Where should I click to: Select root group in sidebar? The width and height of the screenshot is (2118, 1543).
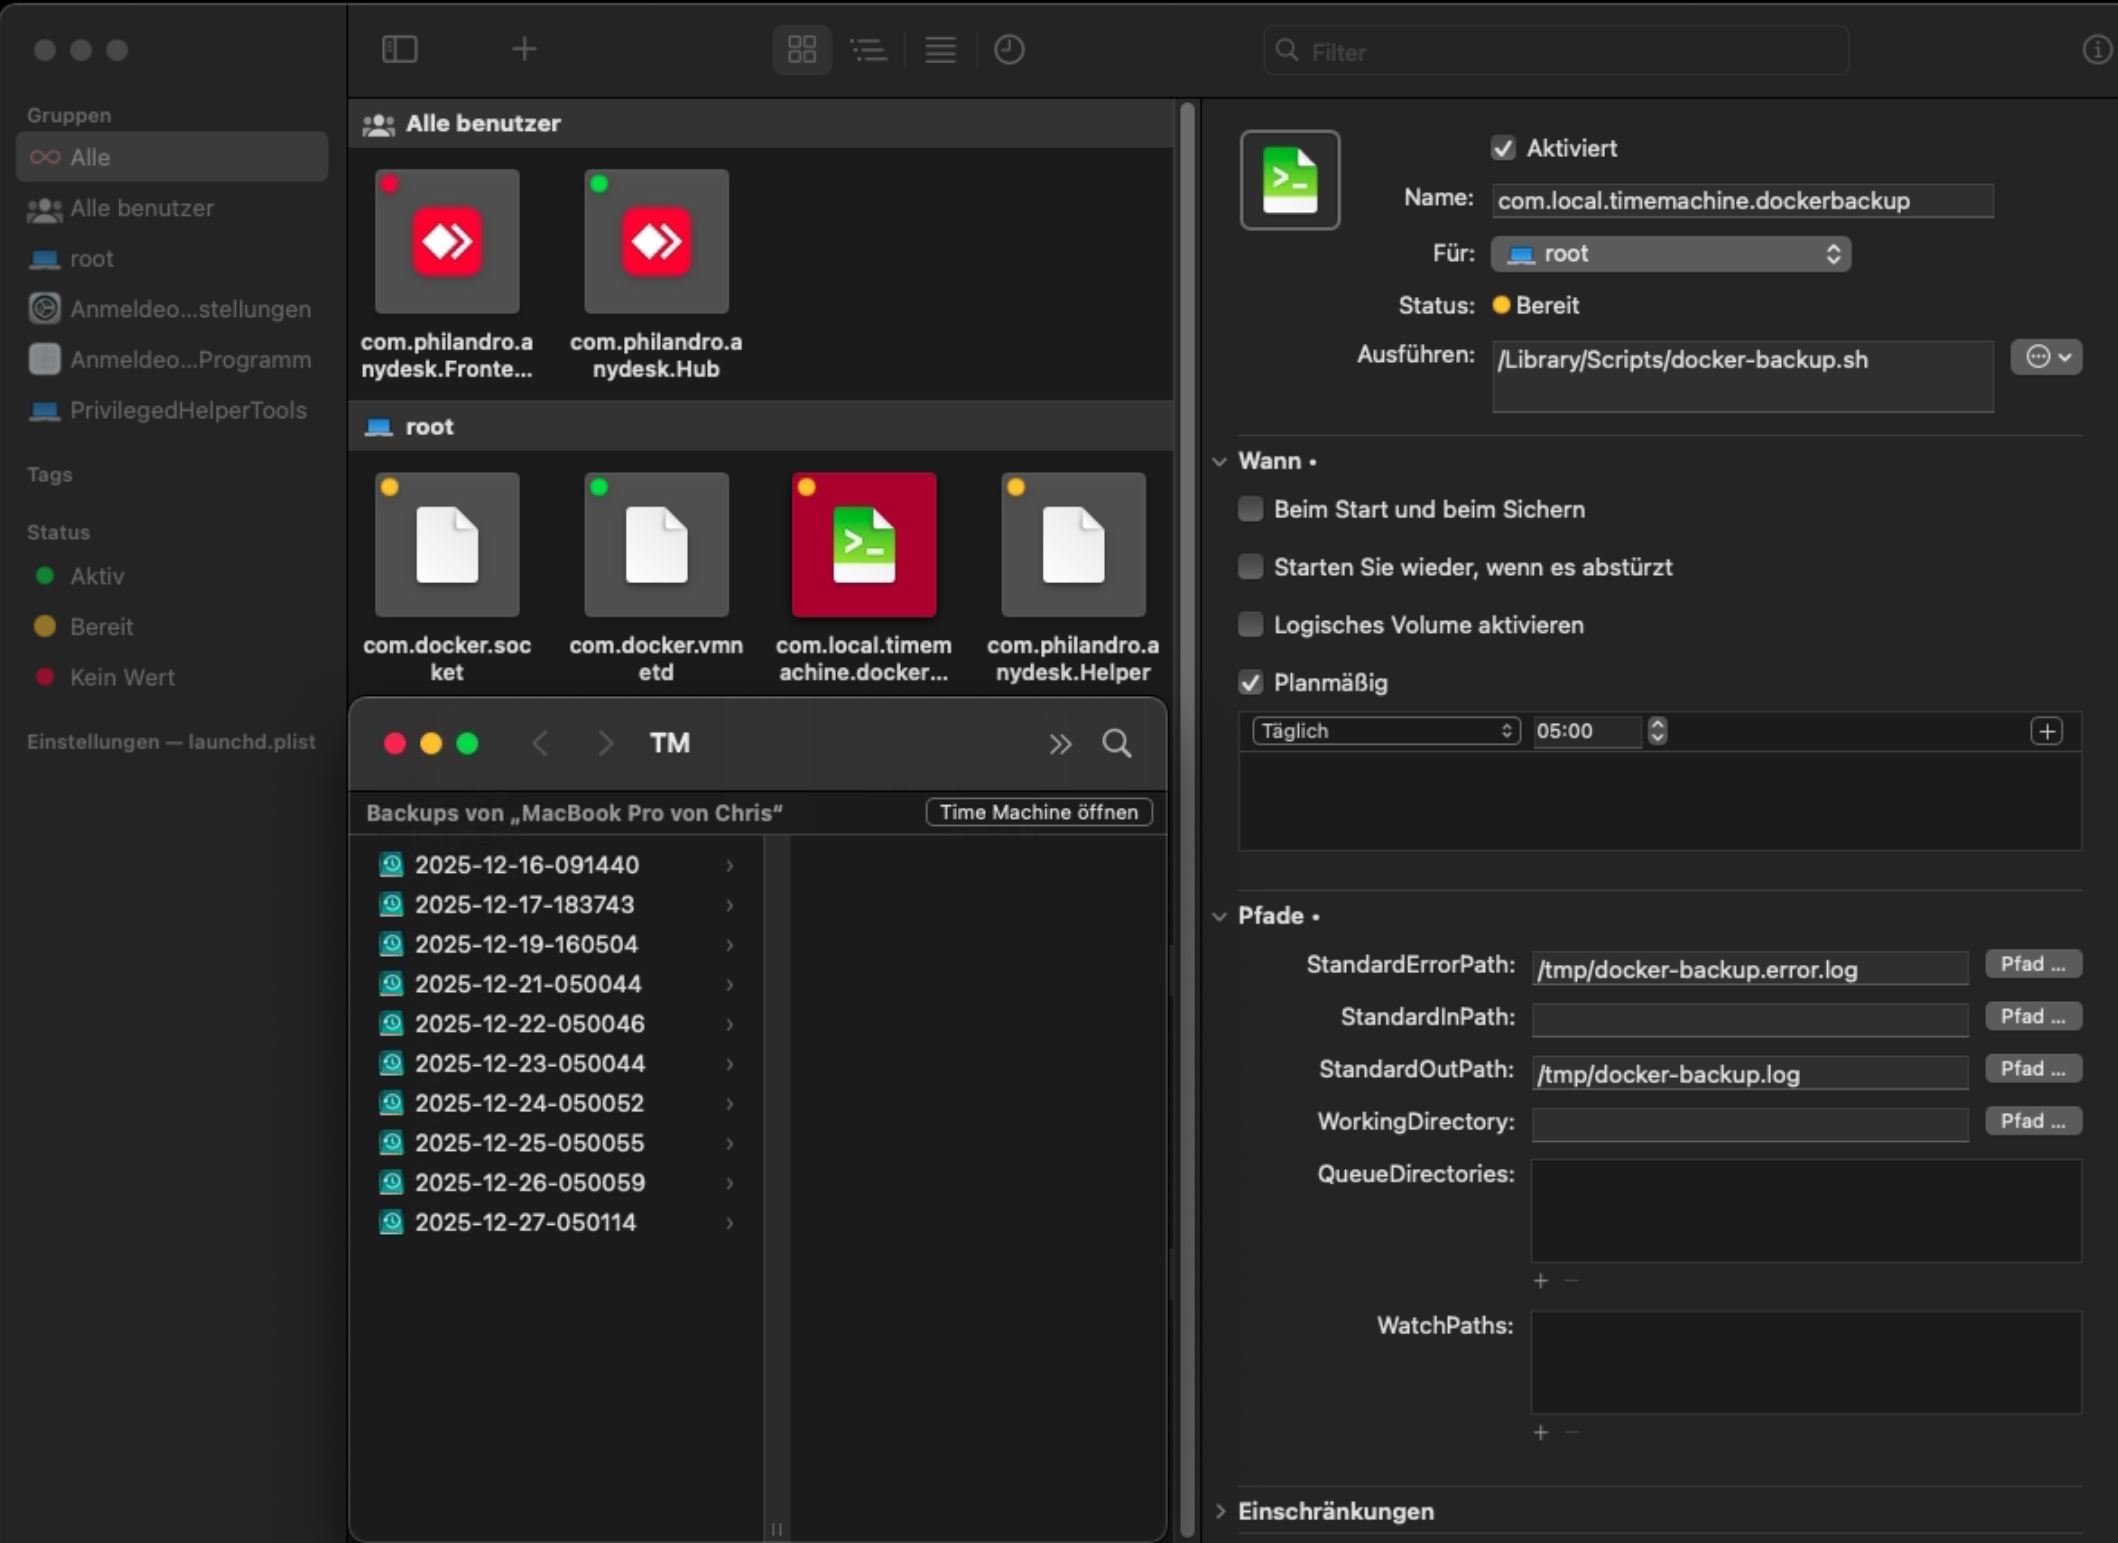(91, 259)
